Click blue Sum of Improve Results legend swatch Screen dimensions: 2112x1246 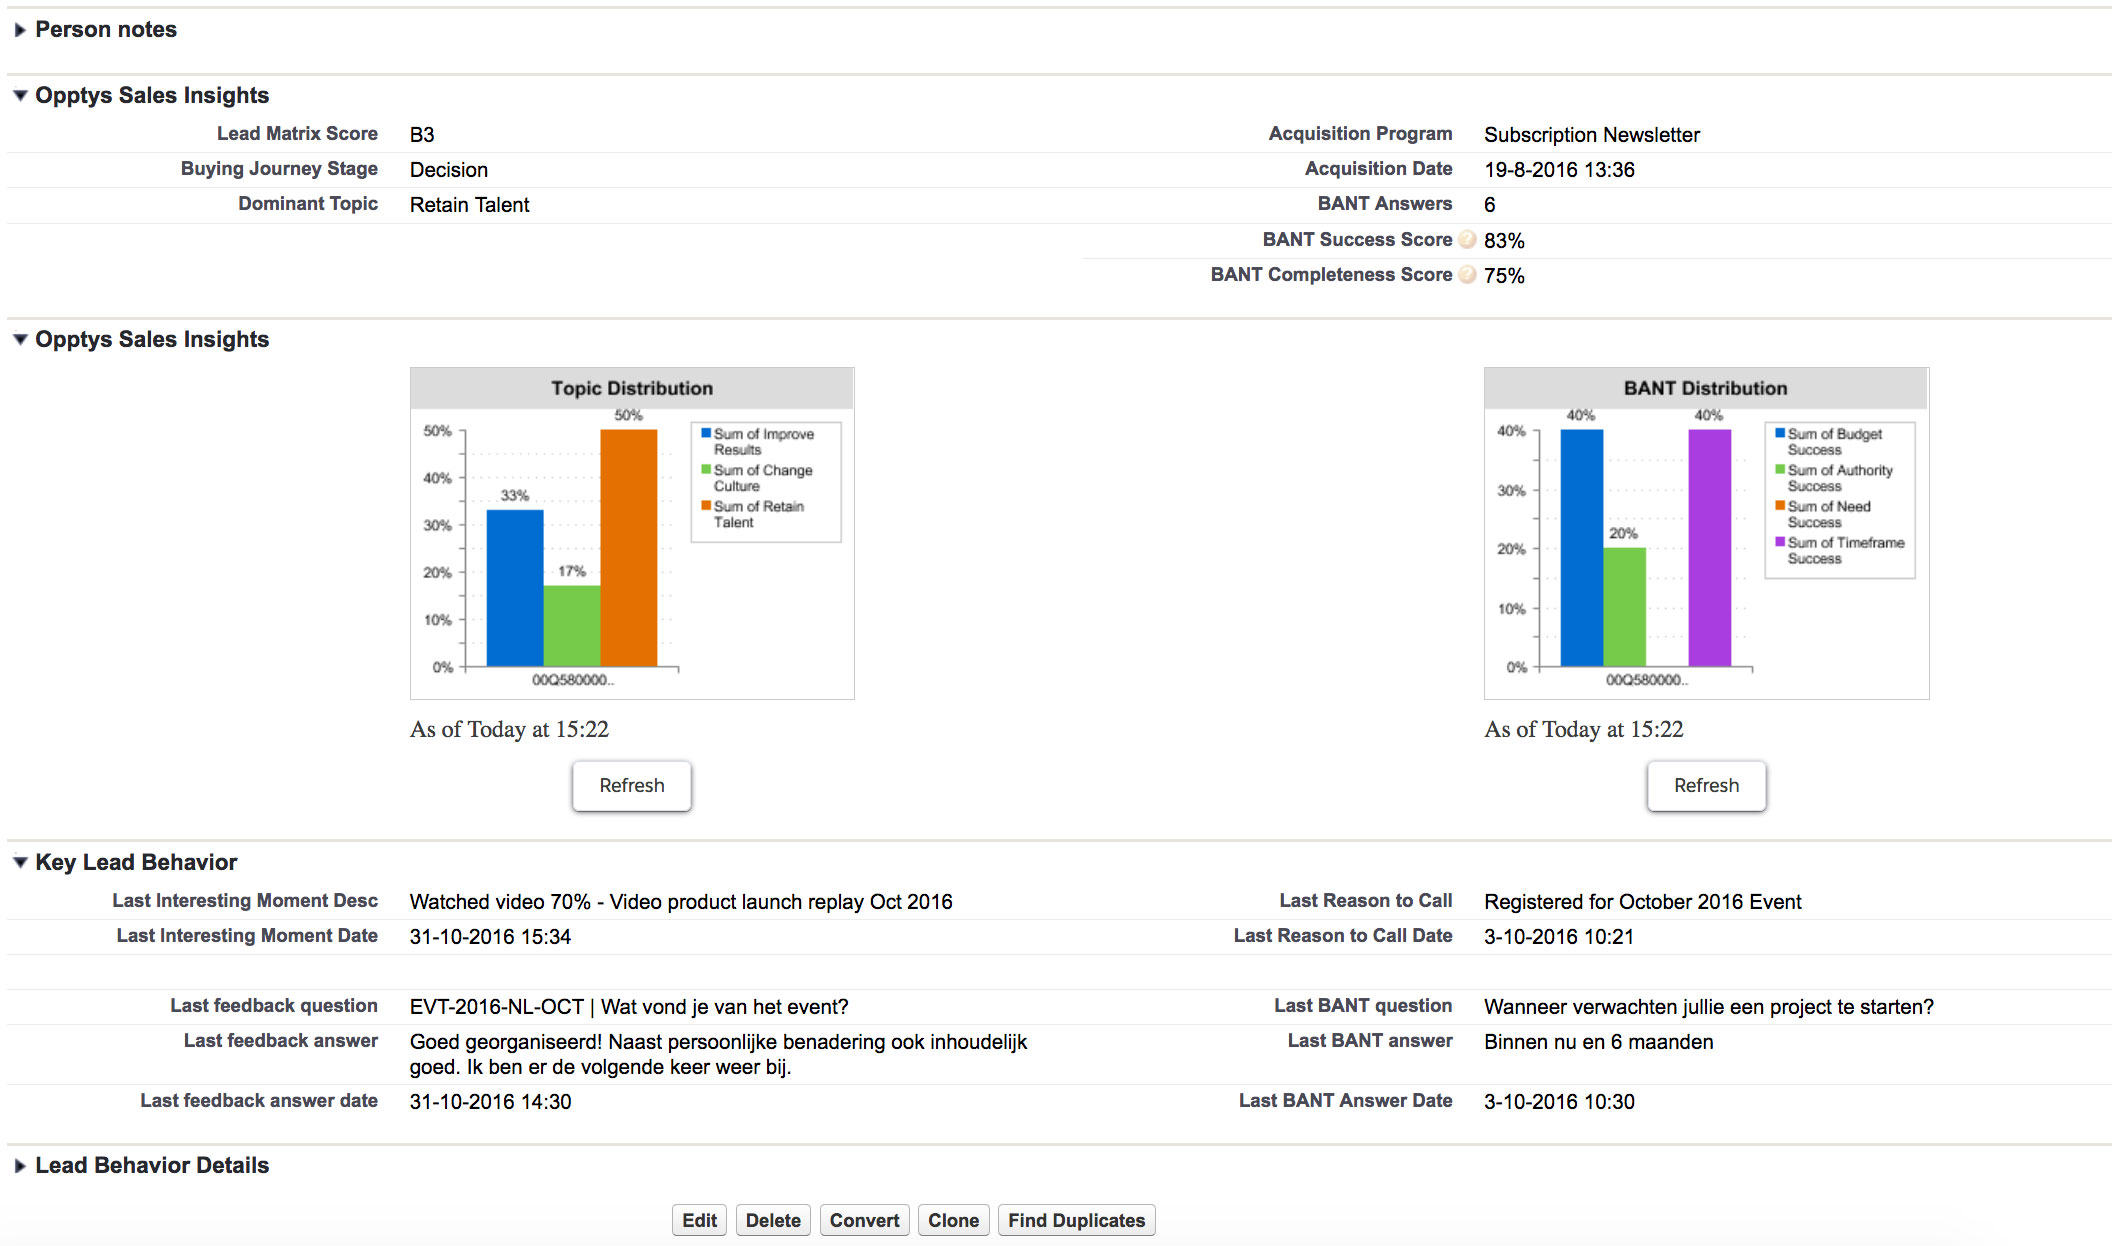click(706, 434)
